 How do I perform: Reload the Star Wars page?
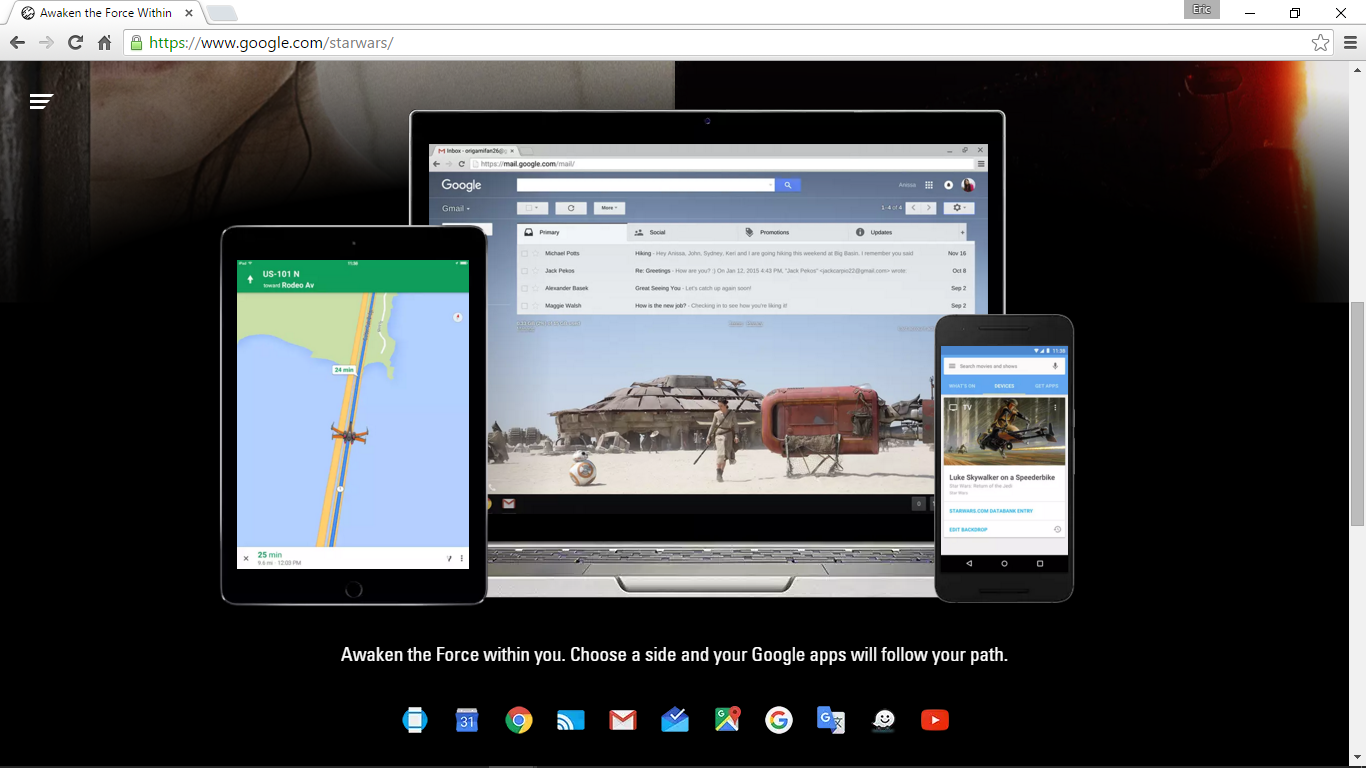[75, 42]
